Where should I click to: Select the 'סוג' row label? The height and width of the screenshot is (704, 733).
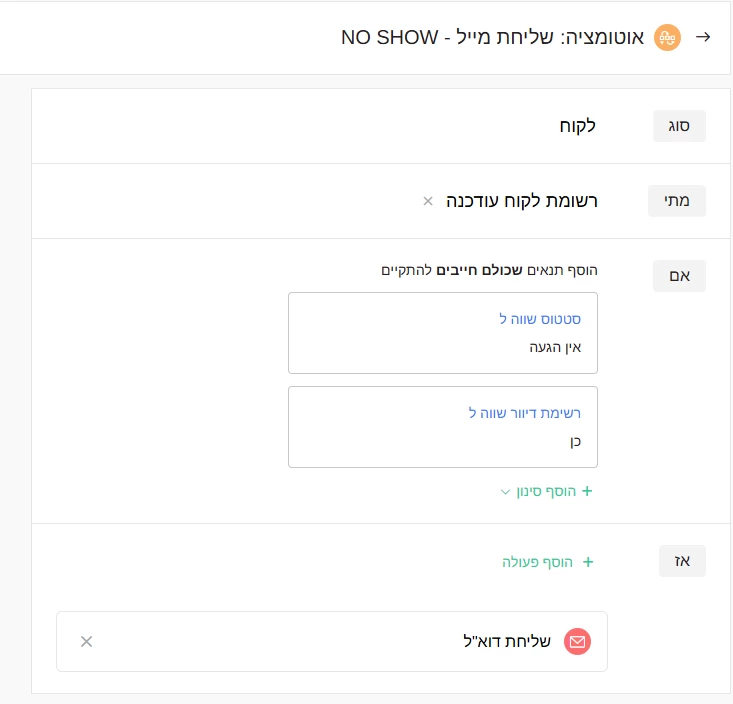point(679,127)
